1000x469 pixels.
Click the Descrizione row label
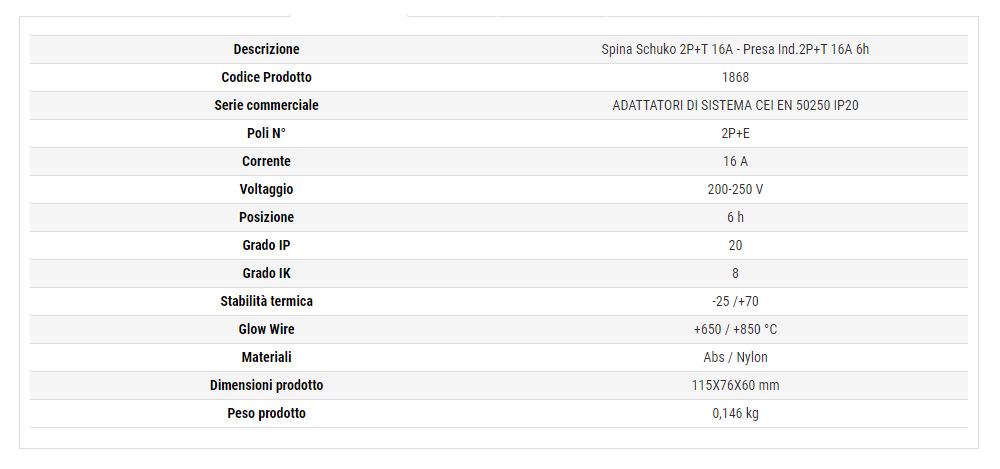(266, 49)
